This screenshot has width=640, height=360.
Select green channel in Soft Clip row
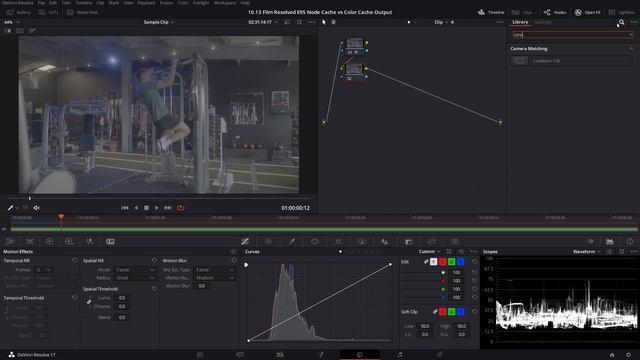(x=451, y=312)
